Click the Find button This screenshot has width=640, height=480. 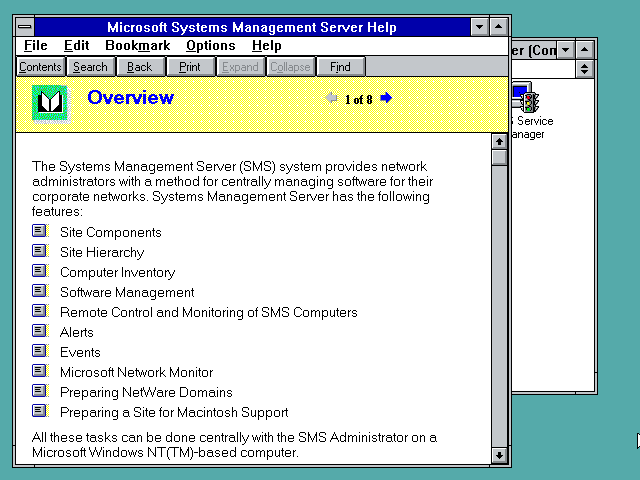pyautogui.click(x=340, y=67)
